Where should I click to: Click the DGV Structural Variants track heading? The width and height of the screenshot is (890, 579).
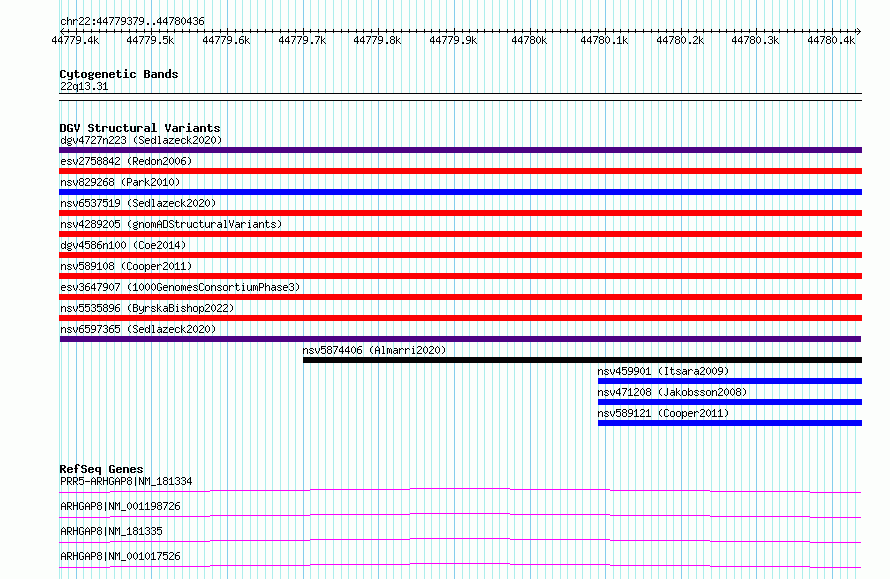tap(140, 128)
